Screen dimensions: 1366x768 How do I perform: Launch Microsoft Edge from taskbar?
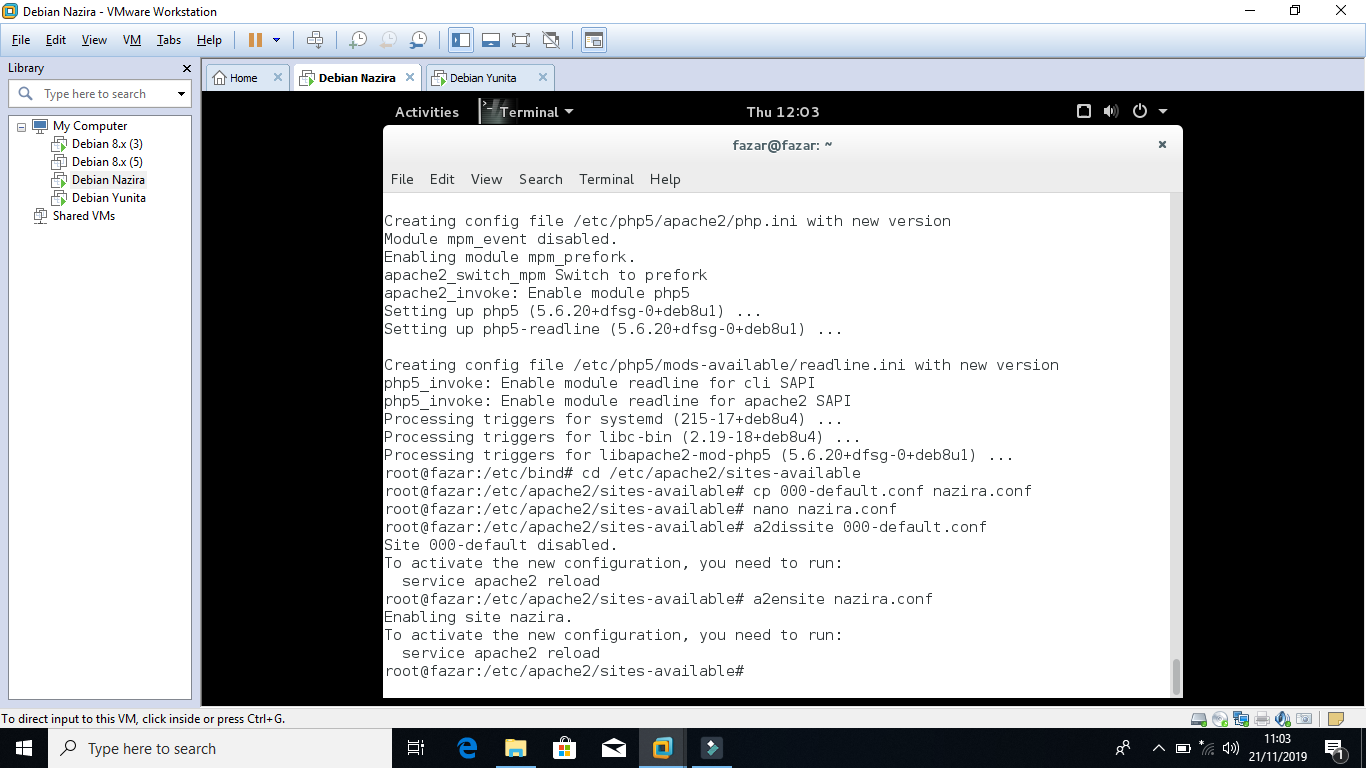[466, 748]
